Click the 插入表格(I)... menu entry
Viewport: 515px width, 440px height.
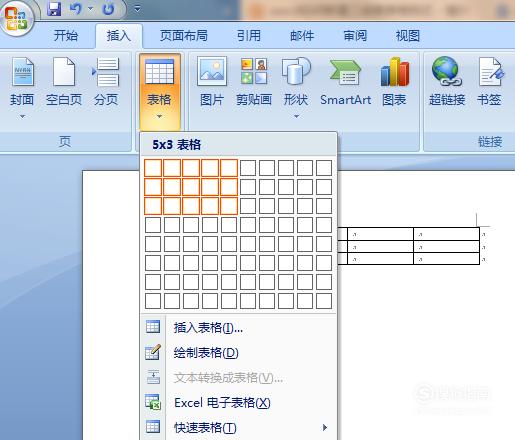[x=238, y=328]
